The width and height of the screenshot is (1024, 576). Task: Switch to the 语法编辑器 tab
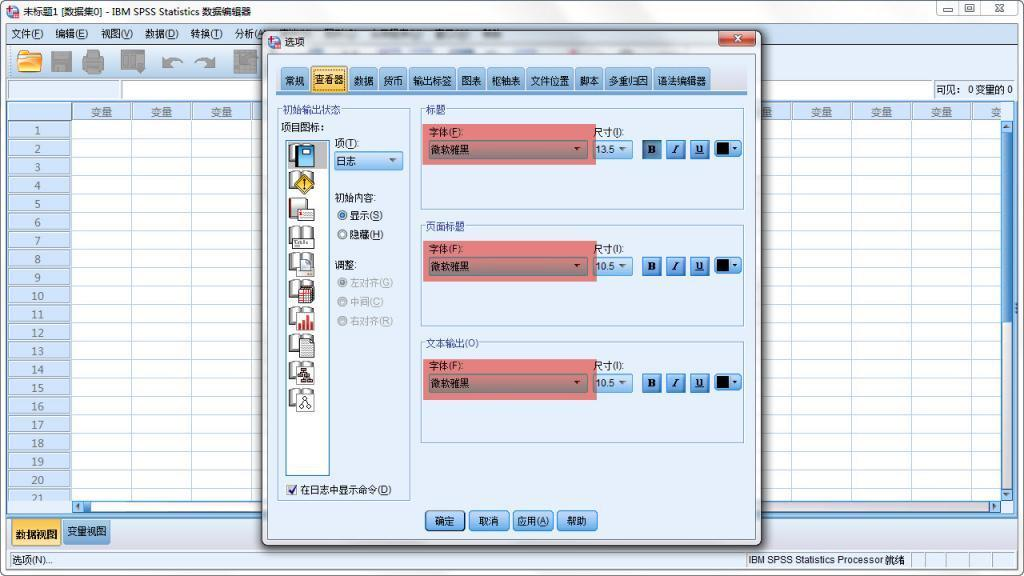[682, 81]
